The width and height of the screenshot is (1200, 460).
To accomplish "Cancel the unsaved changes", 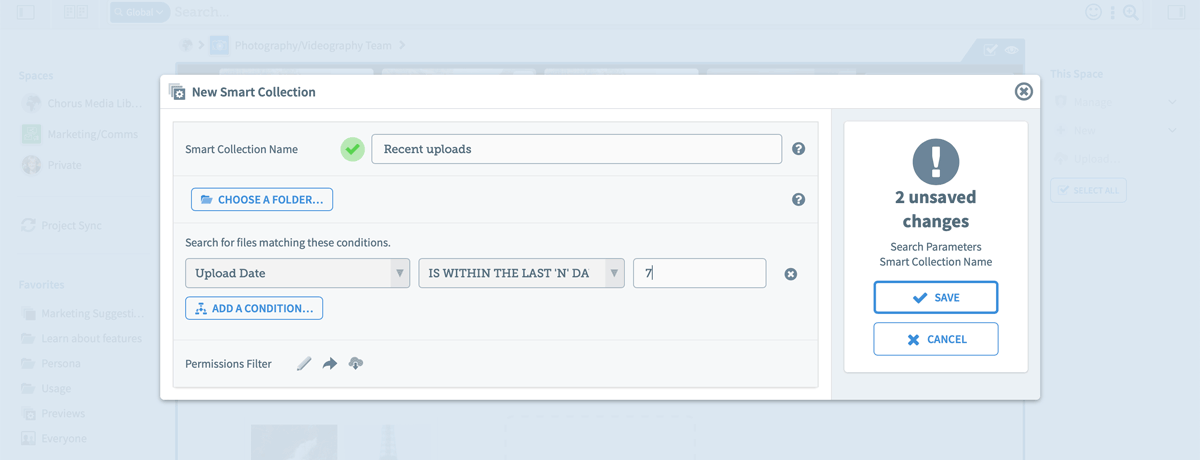I will [935, 339].
